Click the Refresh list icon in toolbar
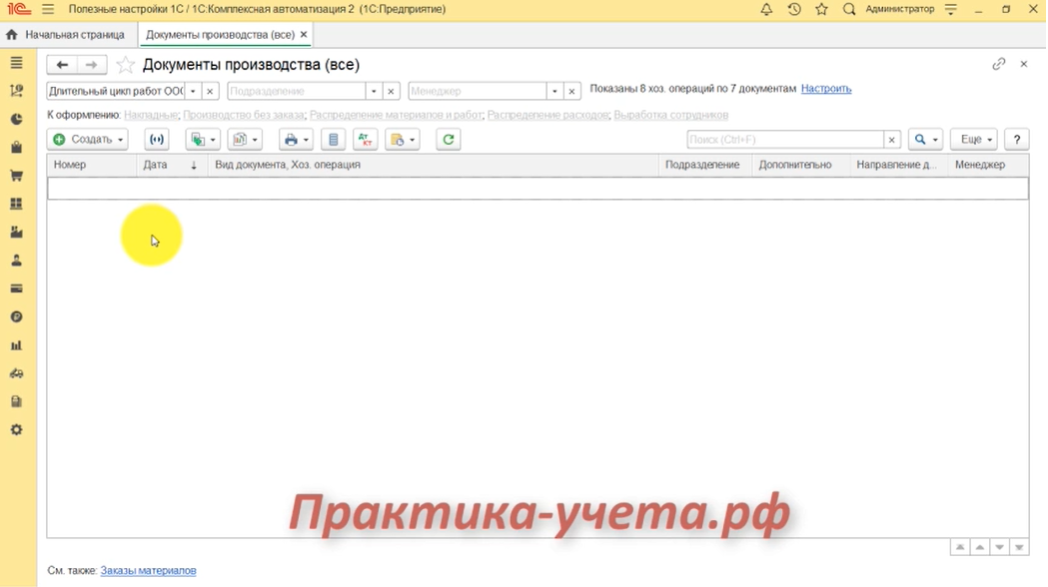The width and height of the screenshot is (1048, 587). [x=448, y=140]
